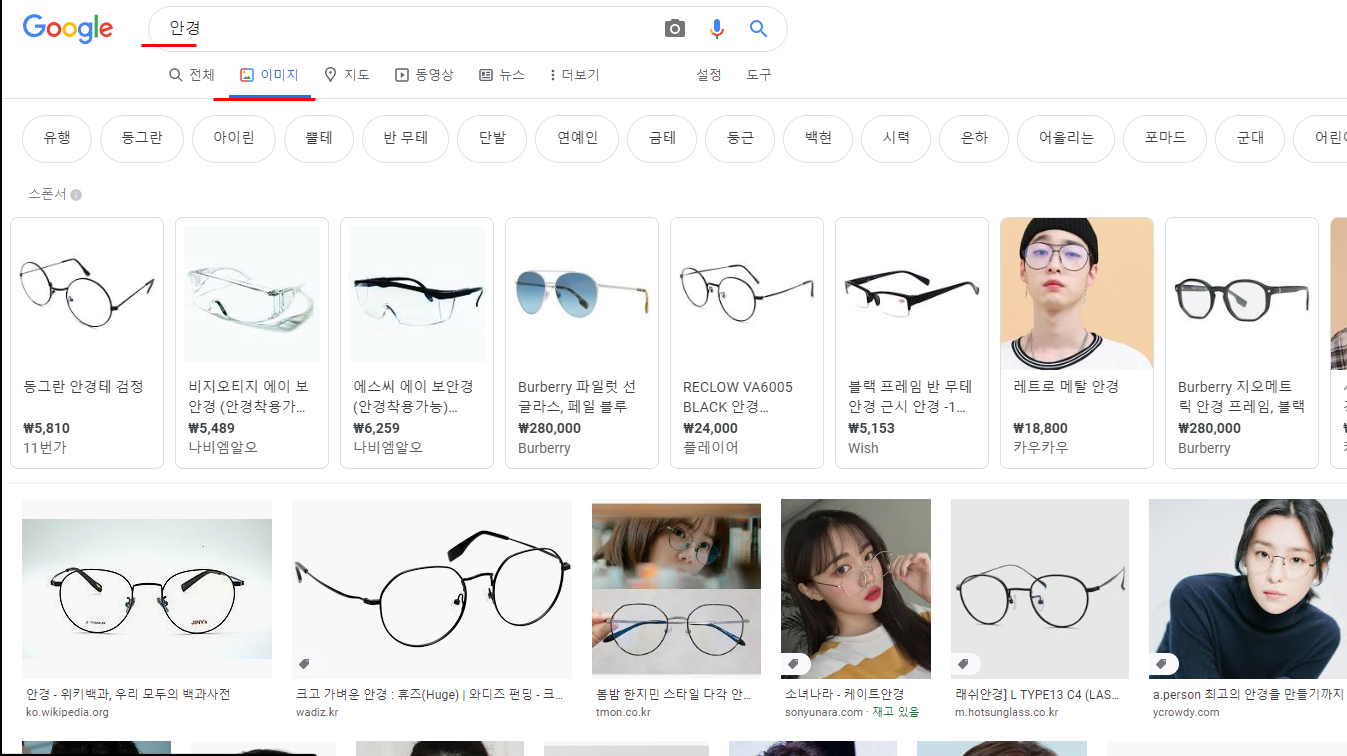Click the 플레이어 seller name
The width and height of the screenshot is (1347, 756).
[711, 448]
